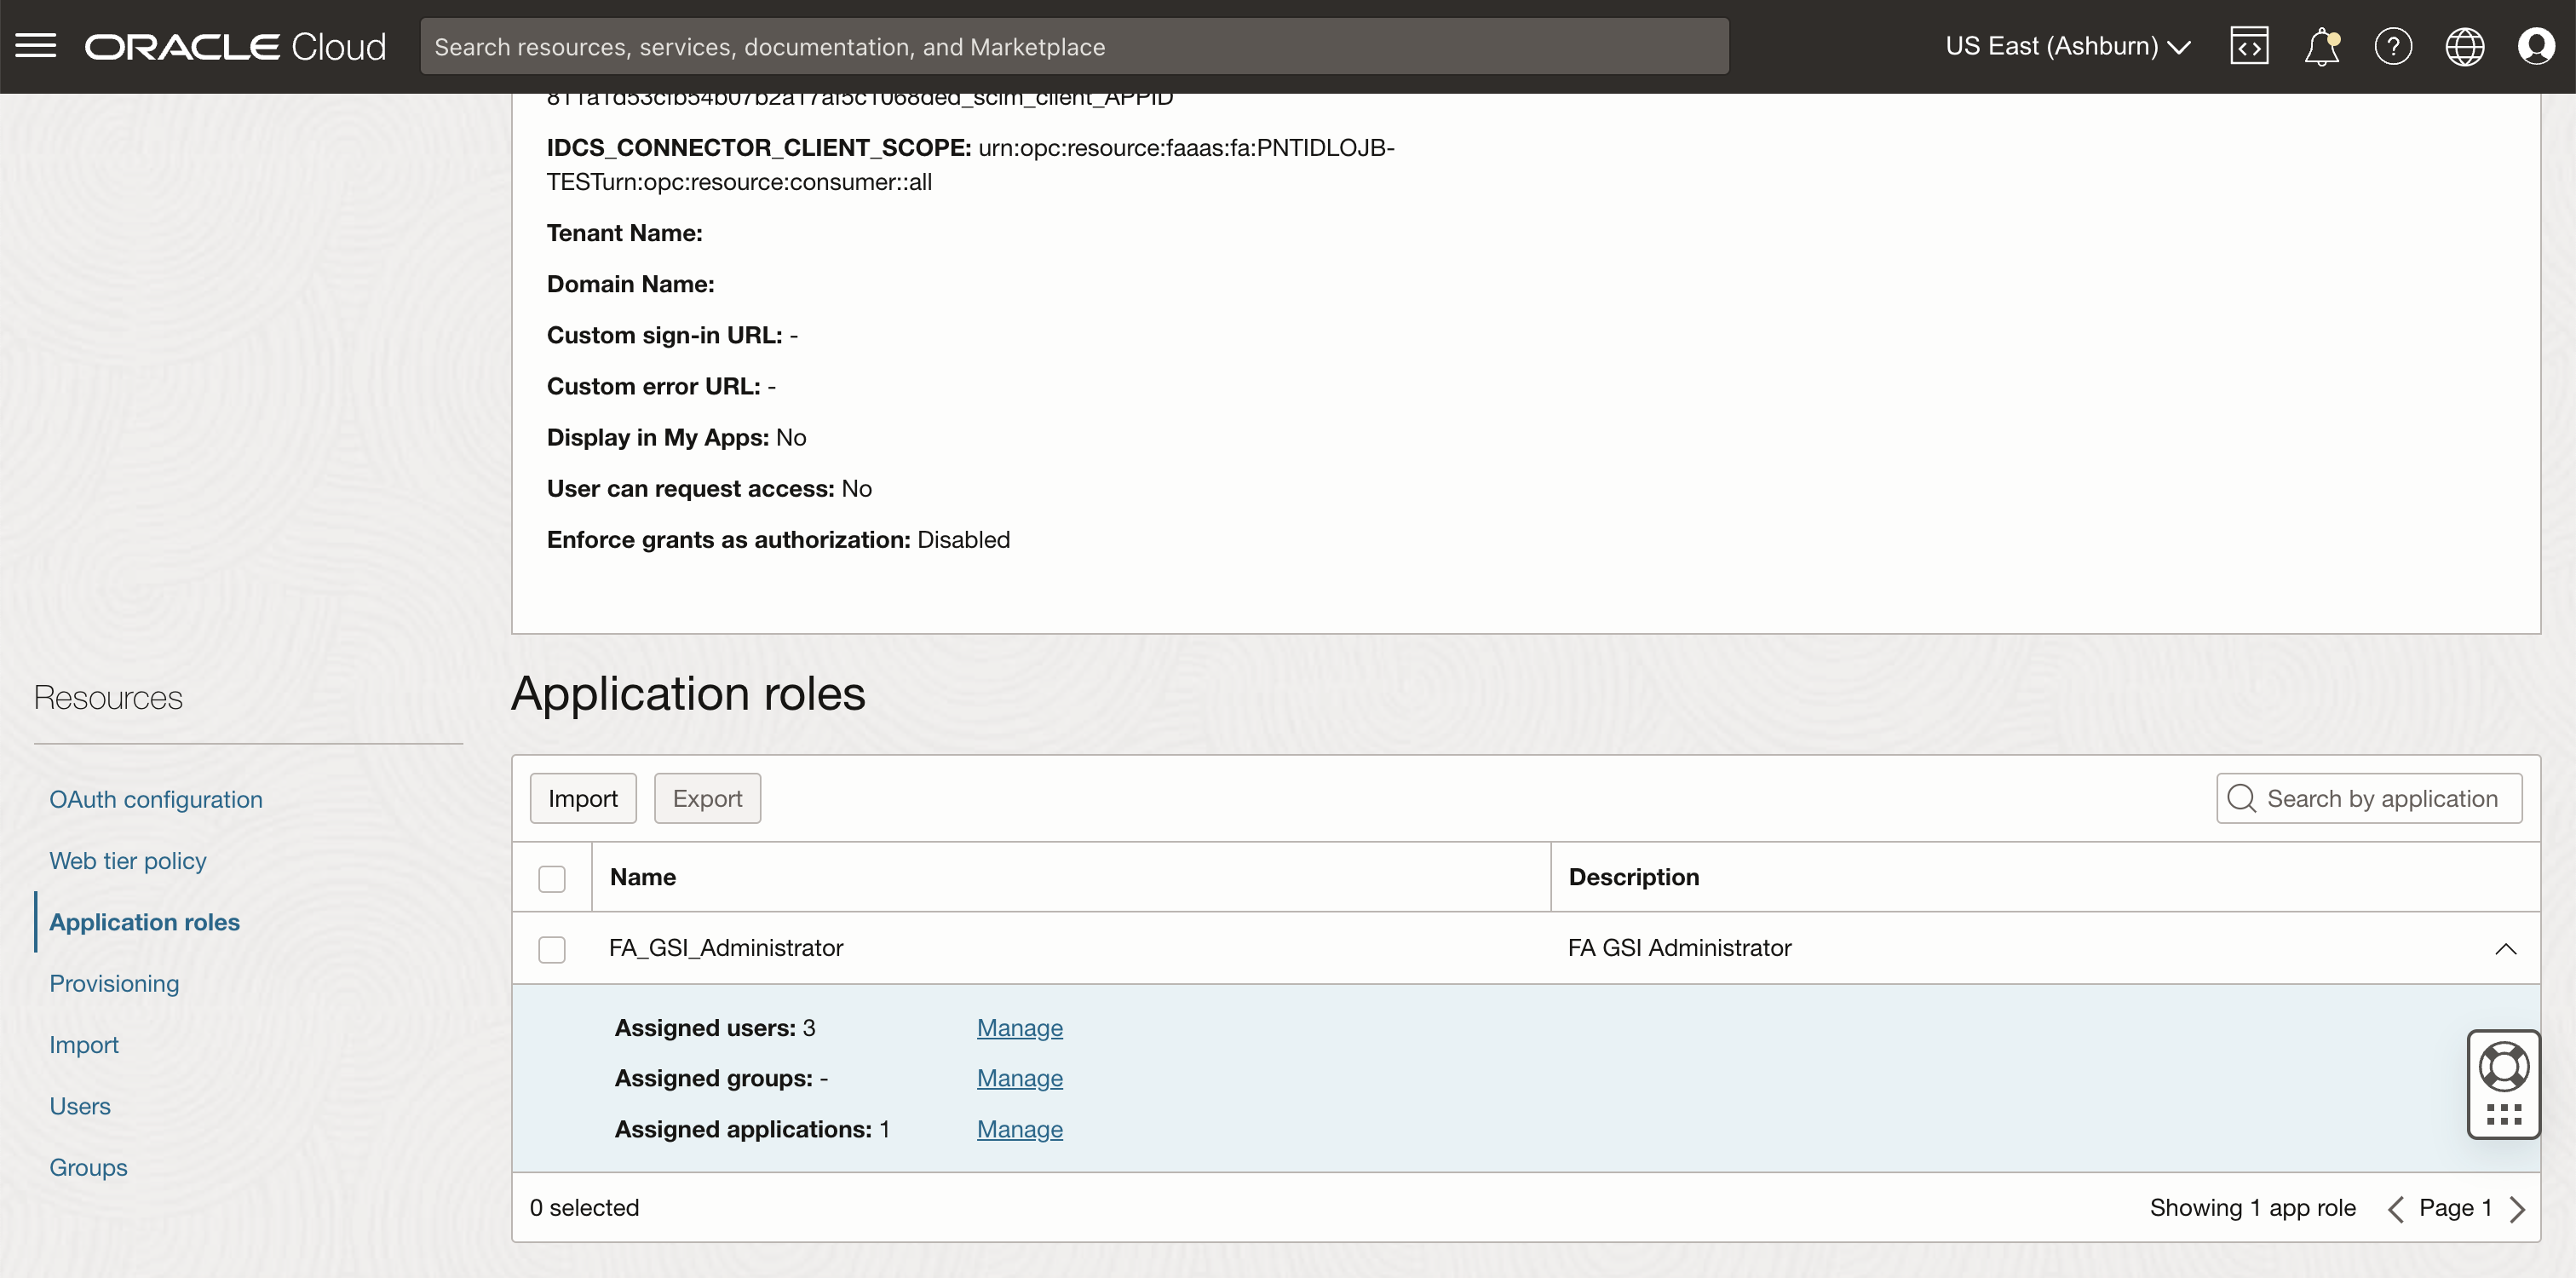Click inside the resources search bar

pyautogui.click(x=1074, y=46)
